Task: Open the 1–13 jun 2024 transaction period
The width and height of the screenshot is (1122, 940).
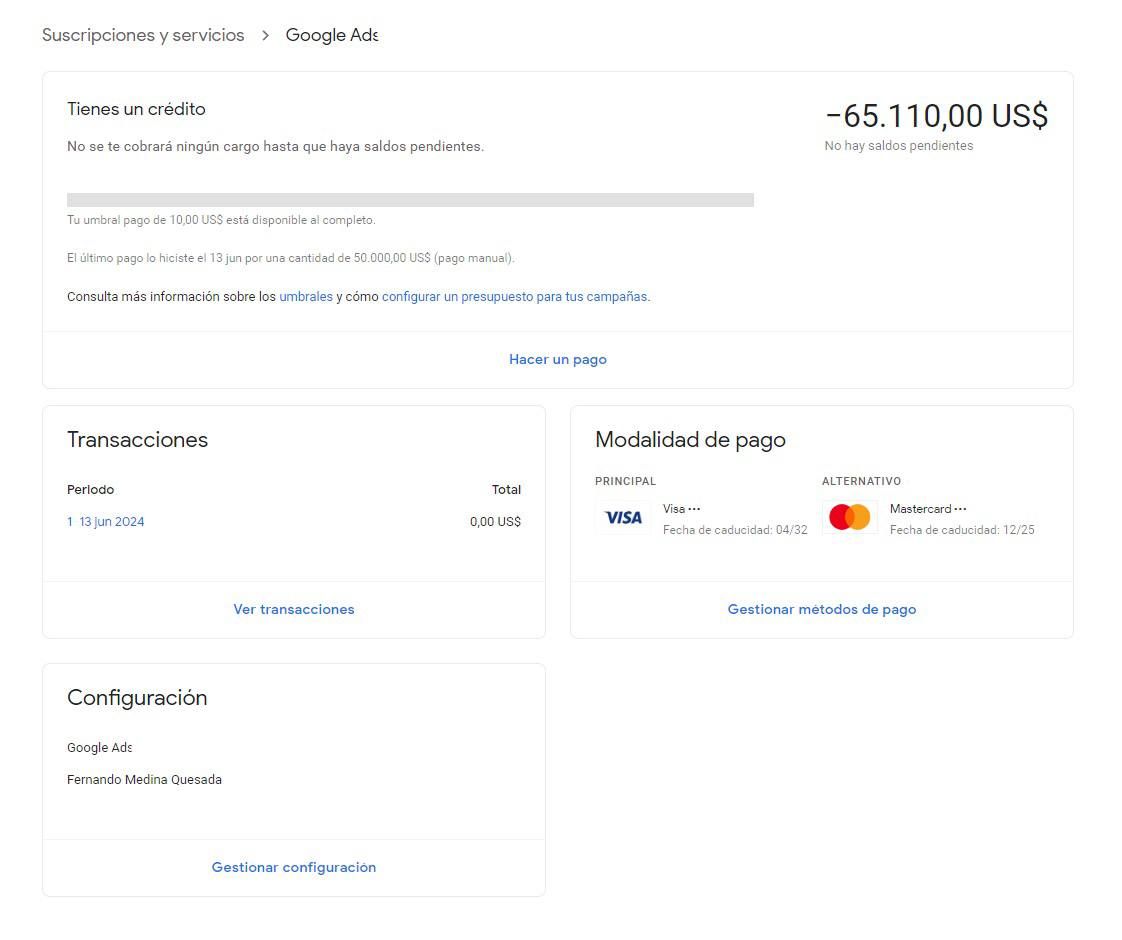Action: coord(106,522)
